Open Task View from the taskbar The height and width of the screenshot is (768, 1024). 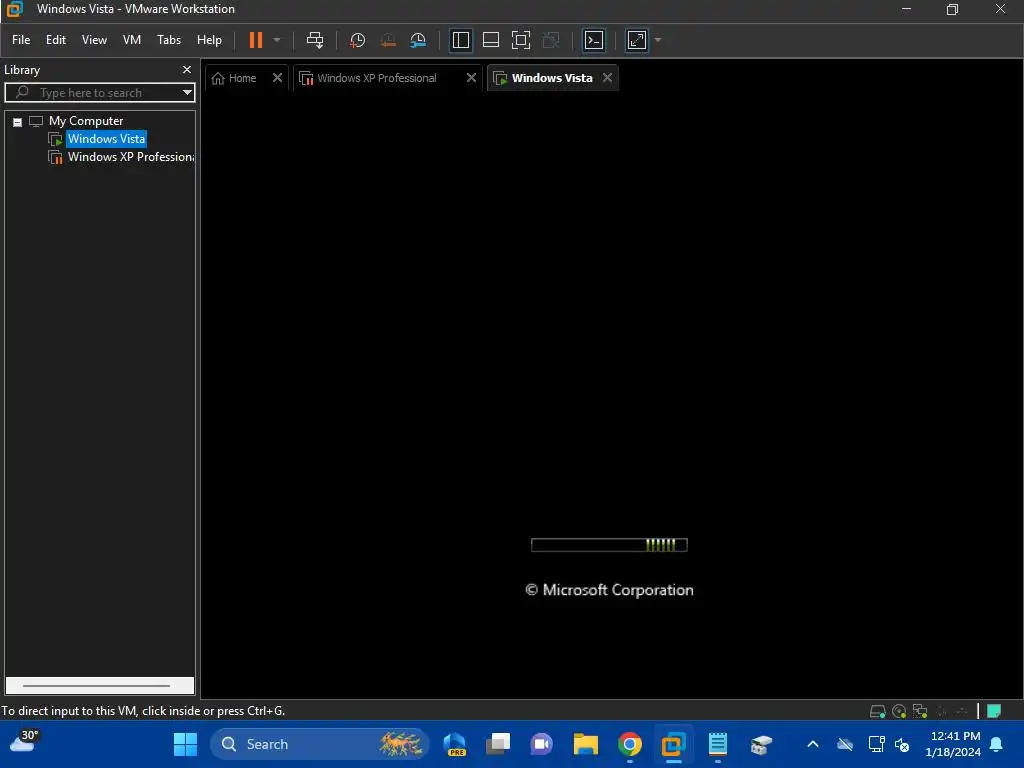[x=498, y=744]
